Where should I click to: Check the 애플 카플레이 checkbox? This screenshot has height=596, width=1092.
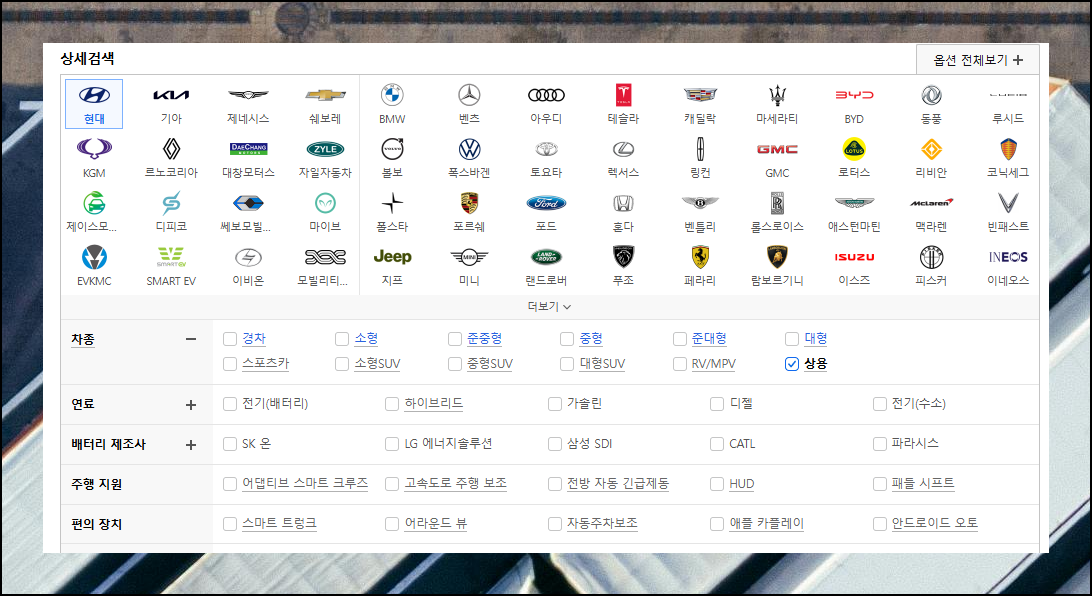point(717,524)
